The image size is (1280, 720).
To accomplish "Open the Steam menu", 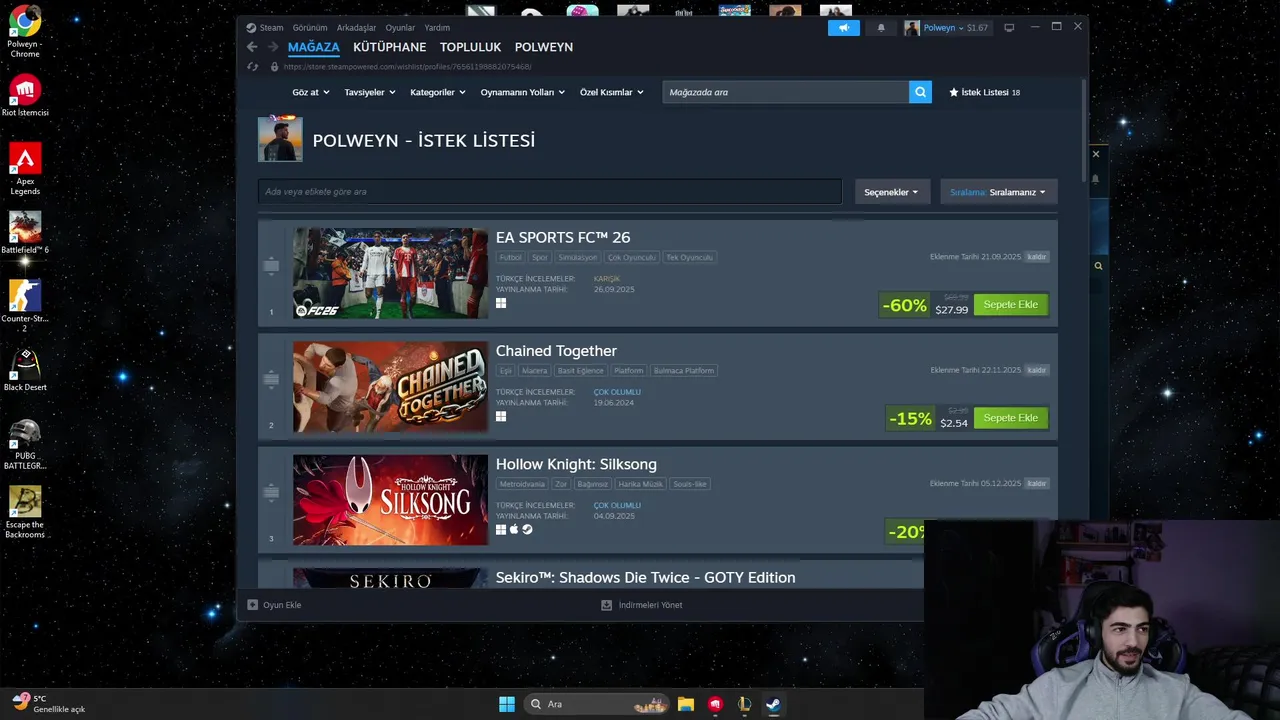I will click(265, 28).
